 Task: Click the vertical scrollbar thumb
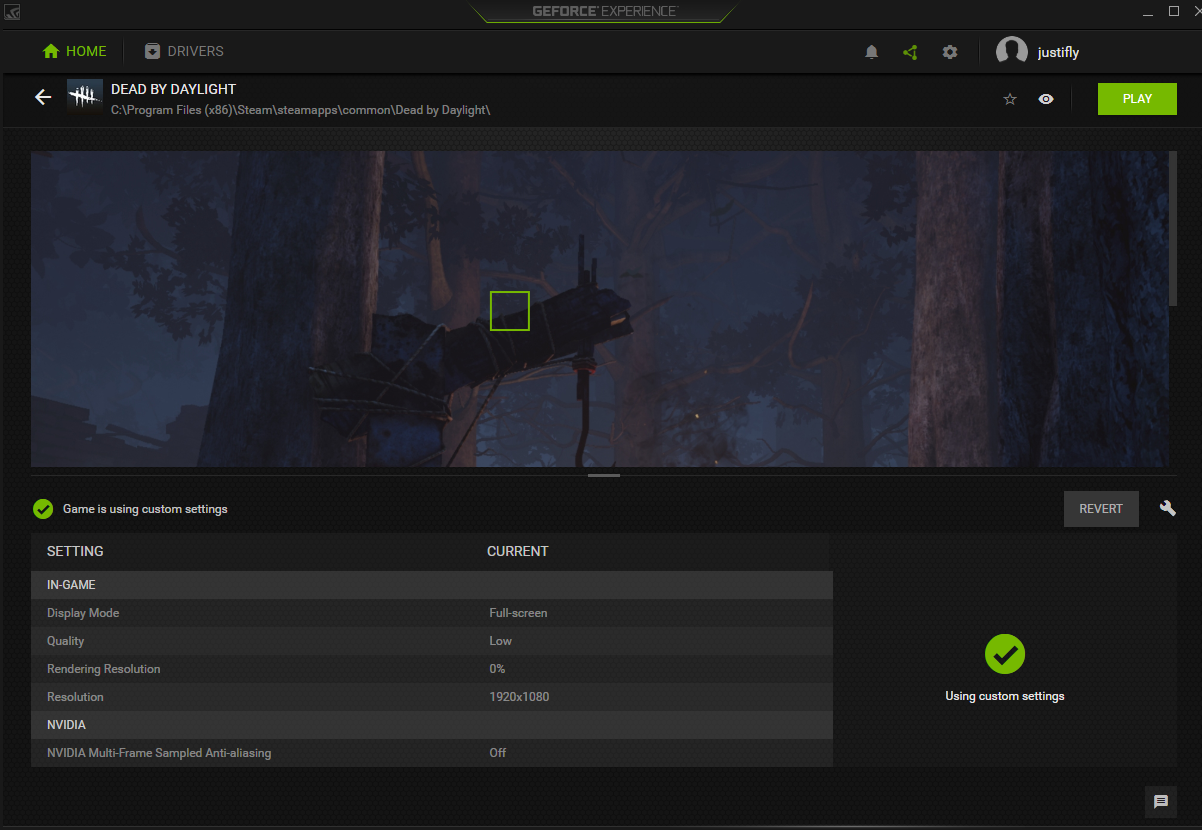tap(1173, 228)
